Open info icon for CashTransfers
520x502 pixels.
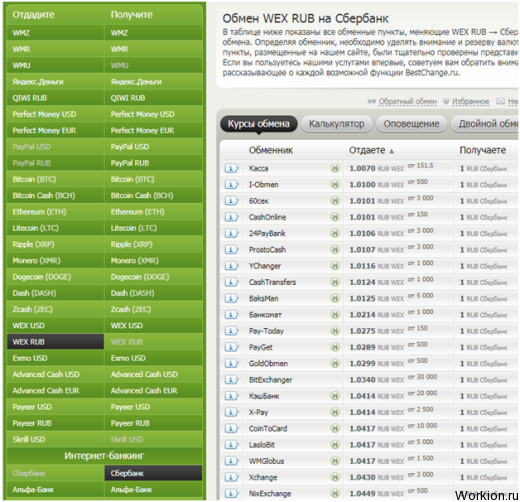click(x=231, y=282)
